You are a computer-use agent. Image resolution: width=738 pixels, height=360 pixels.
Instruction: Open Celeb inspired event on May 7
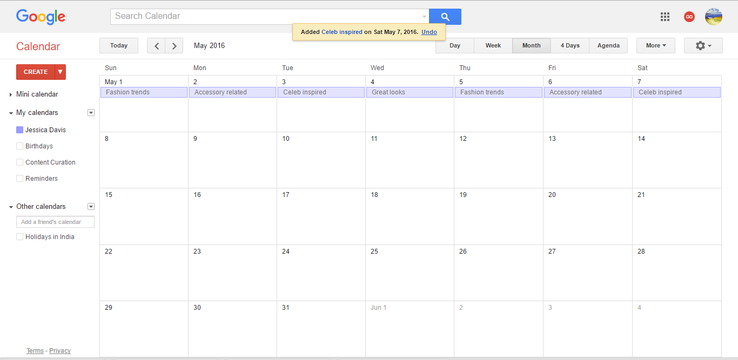(x=676, y=92)
